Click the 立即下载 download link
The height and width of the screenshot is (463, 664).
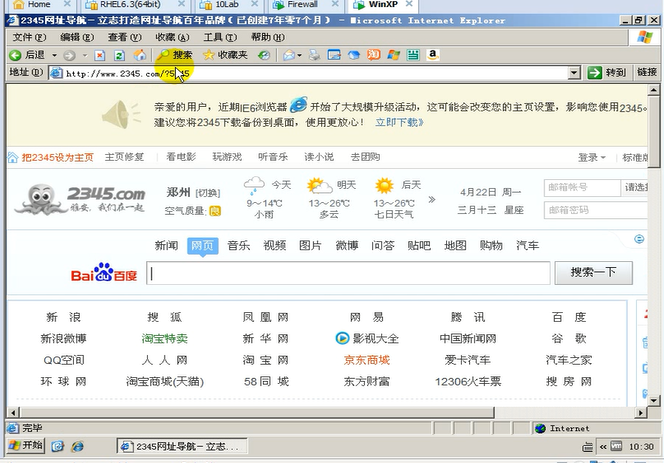click(x=399, y=122)
